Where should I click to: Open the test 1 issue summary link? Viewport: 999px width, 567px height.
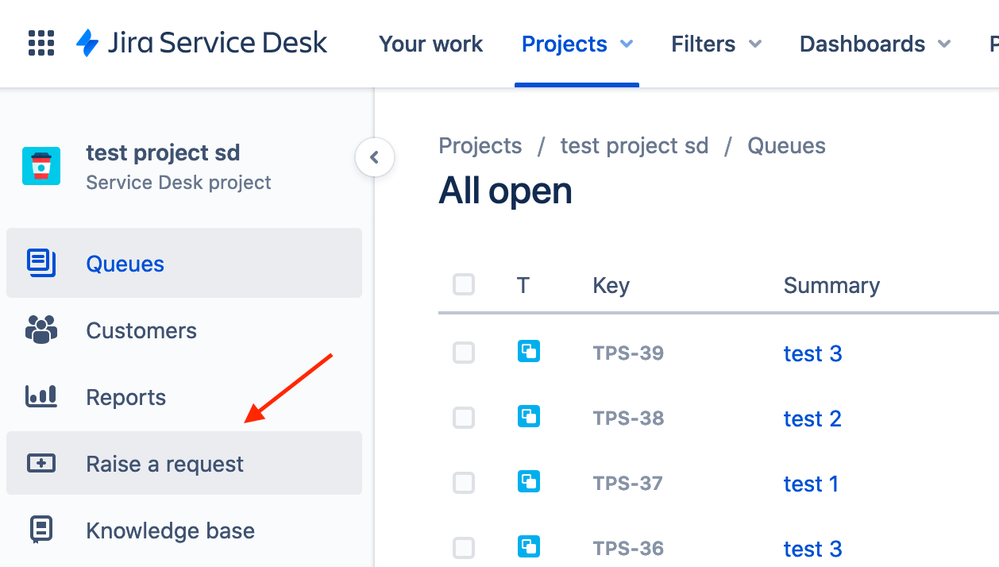pyautogui.click(x=810, y=484)
